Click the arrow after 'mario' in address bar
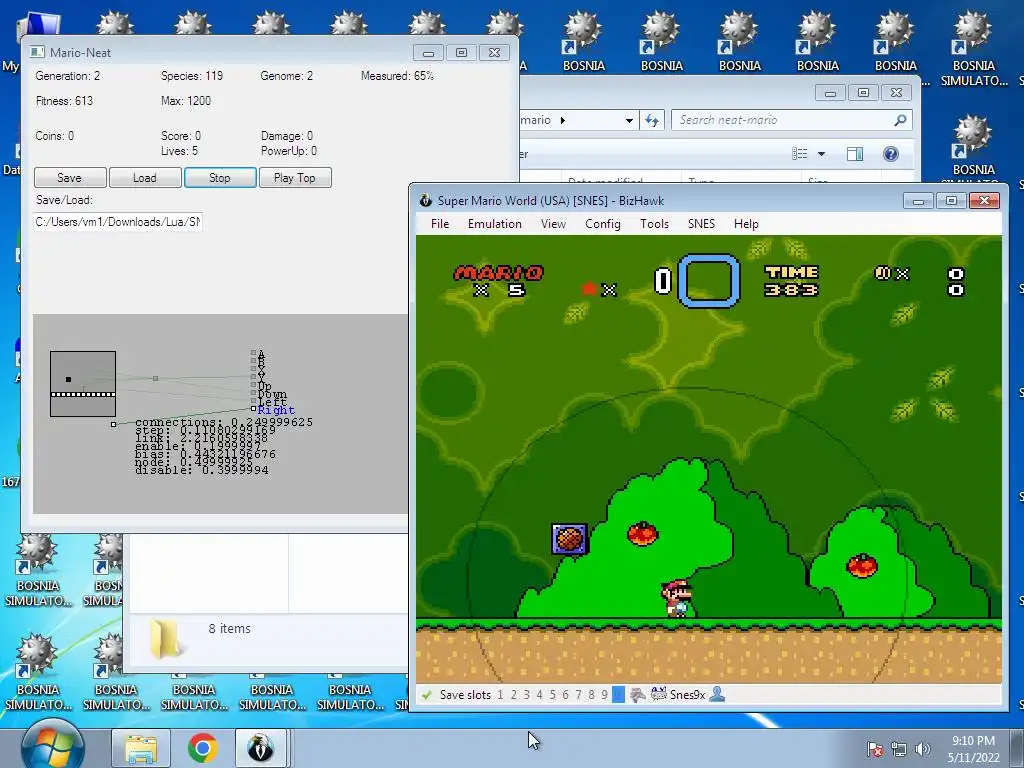 (x=563, y=120)
